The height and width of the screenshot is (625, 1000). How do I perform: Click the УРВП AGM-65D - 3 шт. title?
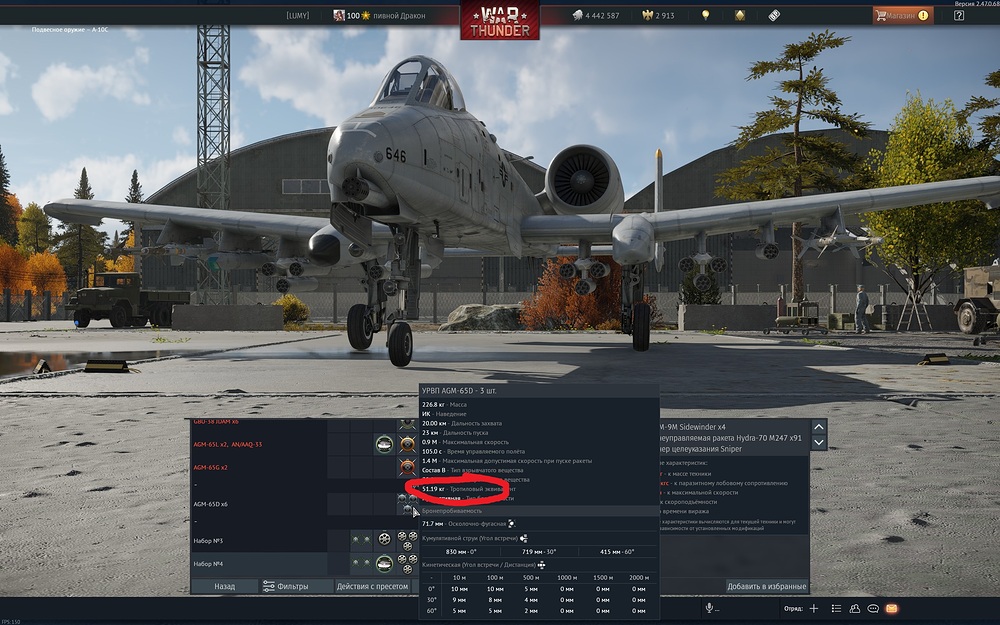(459, 390)
